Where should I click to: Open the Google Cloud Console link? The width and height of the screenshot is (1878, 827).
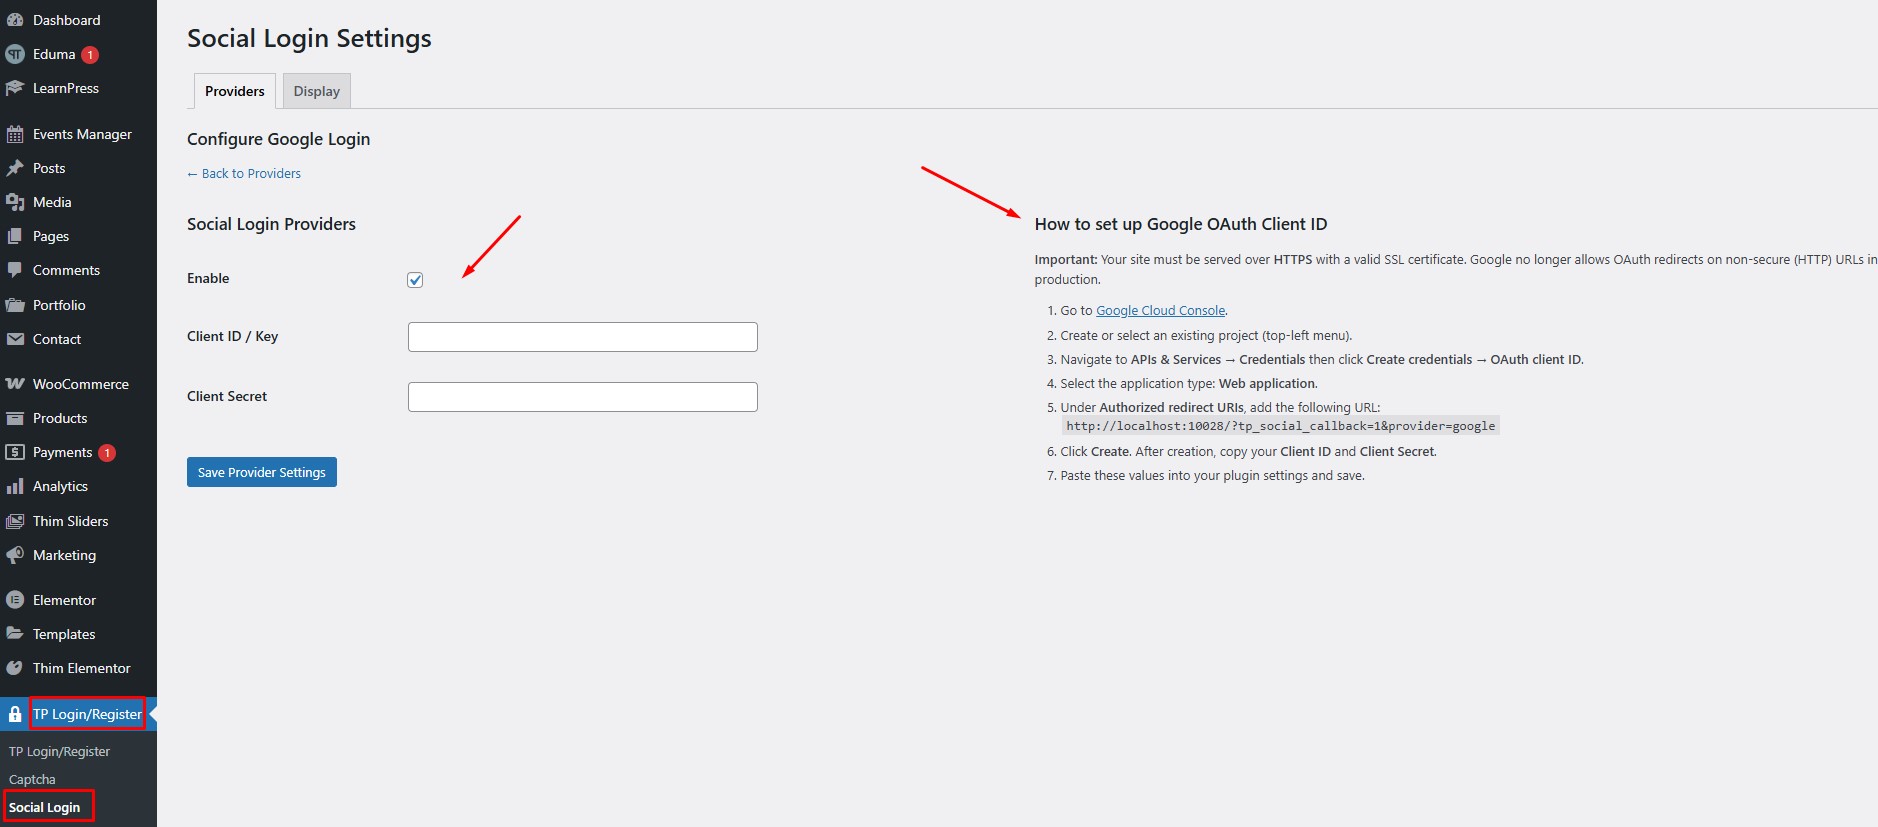pyautogui.click(x=1160, y=311)
